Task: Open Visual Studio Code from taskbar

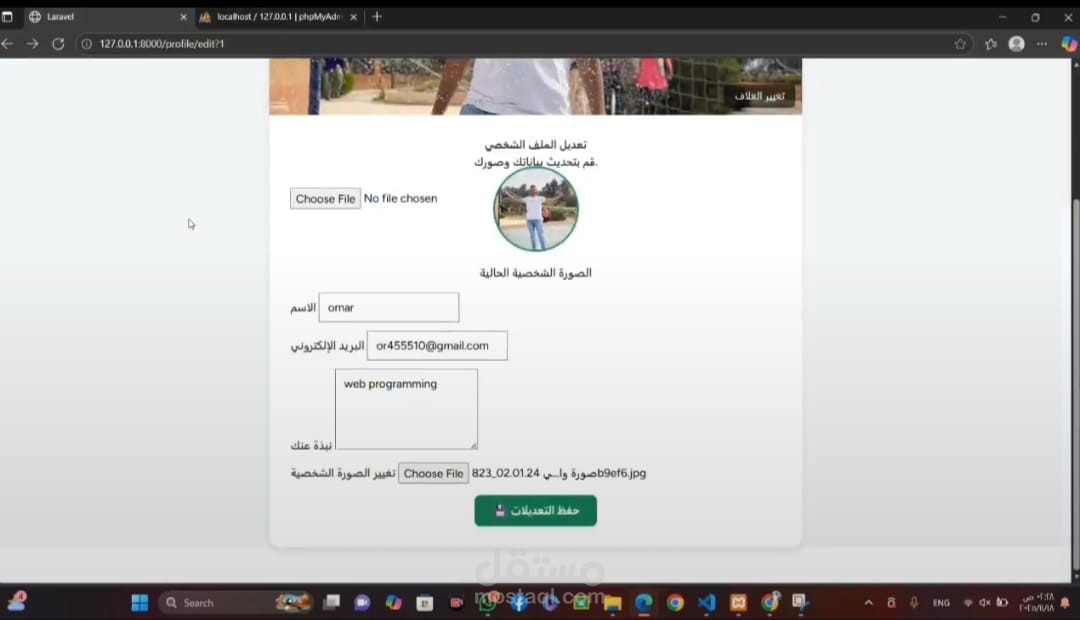Action: [x=707, y=603]
